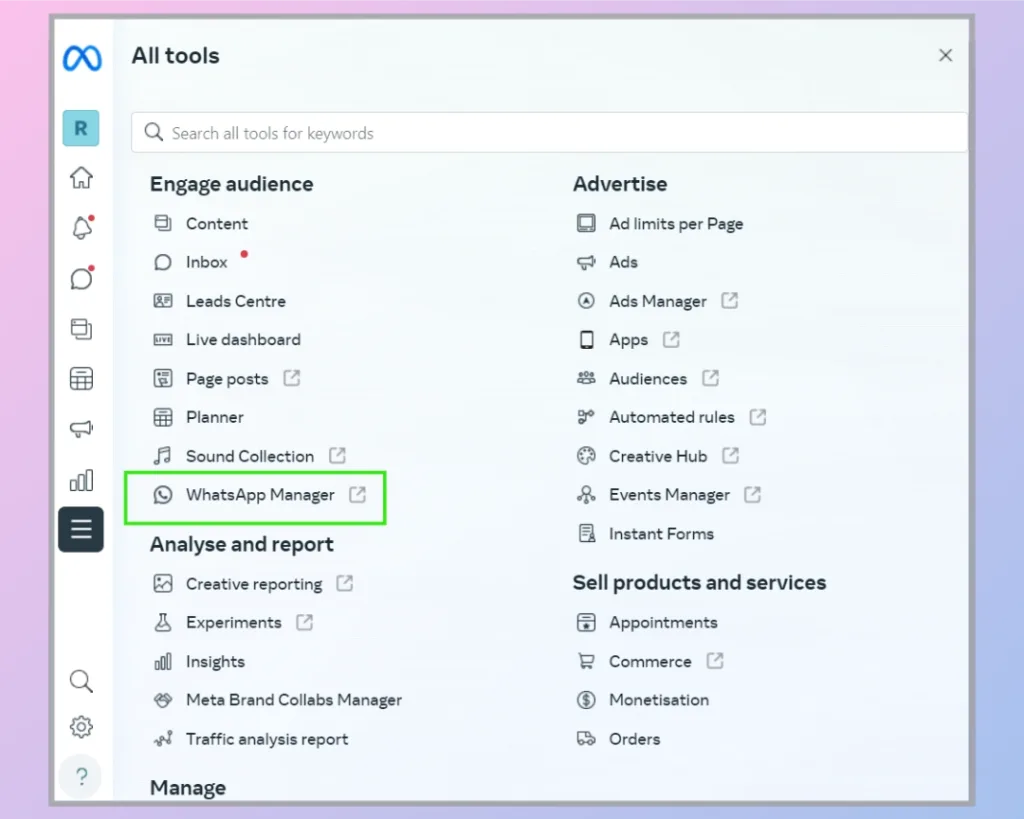Open Commerce tool

click(x=650, y=662)
